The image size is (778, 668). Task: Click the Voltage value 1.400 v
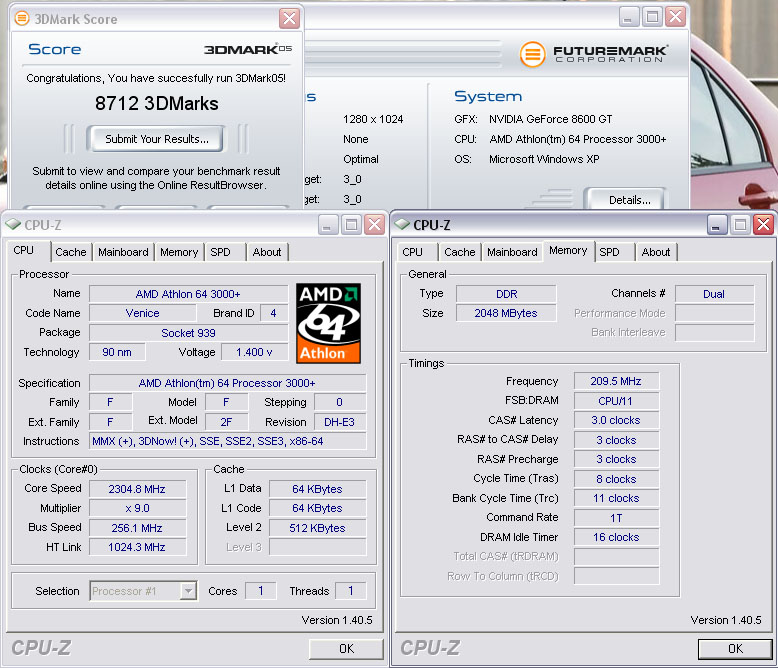tap(255, 352)
